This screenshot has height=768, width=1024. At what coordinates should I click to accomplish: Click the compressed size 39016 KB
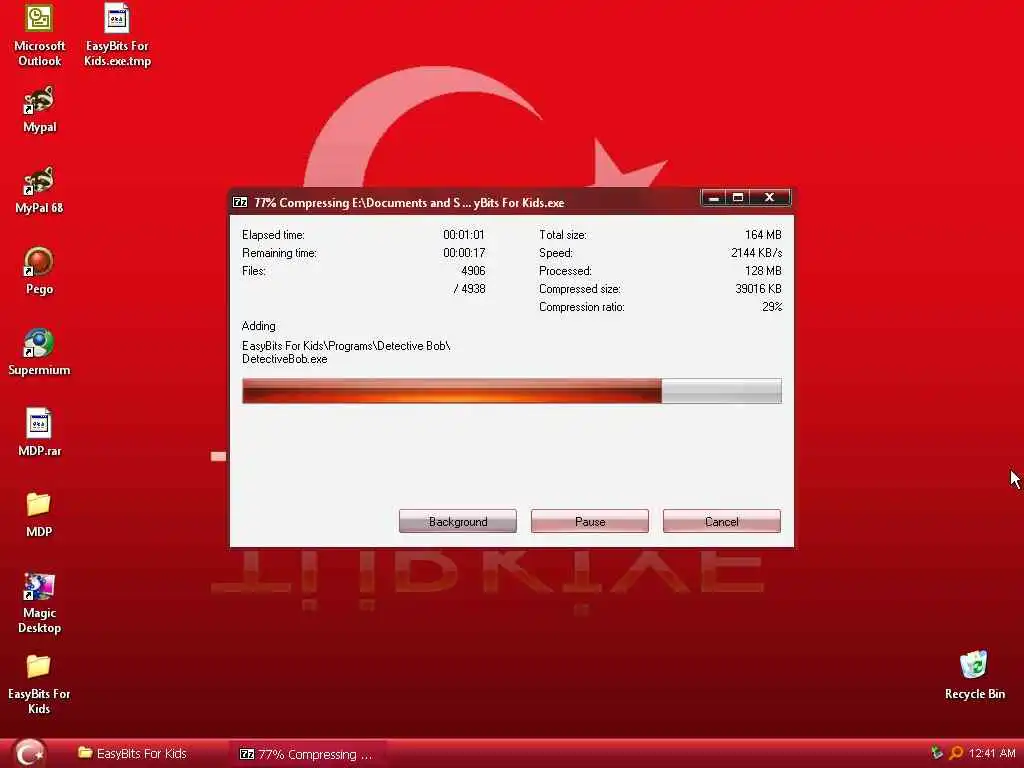[758, 289]
